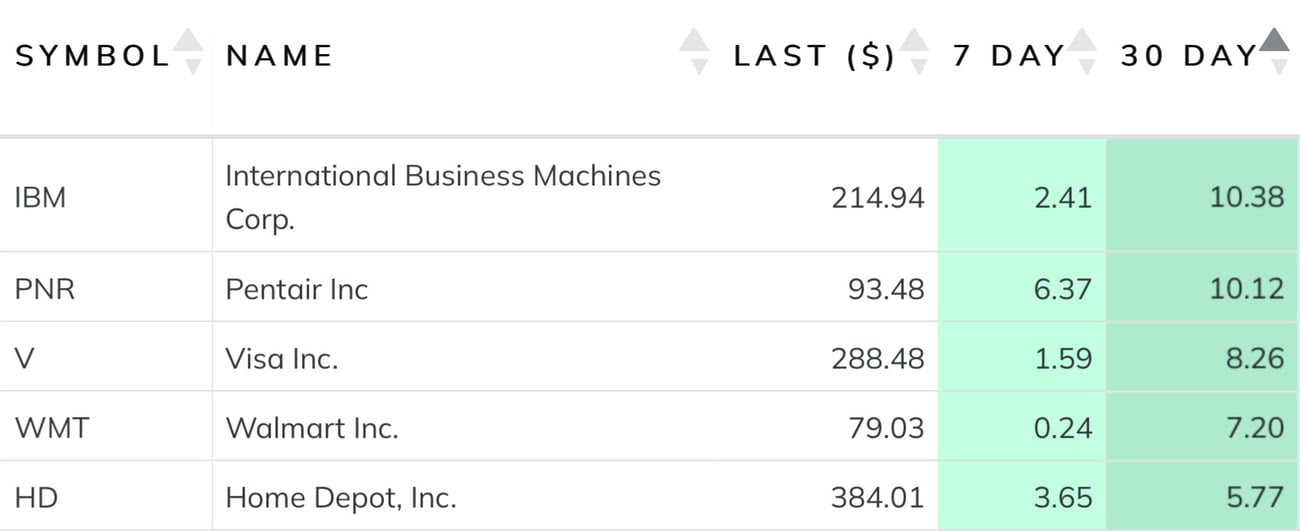Sort 30 DAY column descending arrow
The height and width of the screenshot is (531, 1300).
coord(1278,66)
